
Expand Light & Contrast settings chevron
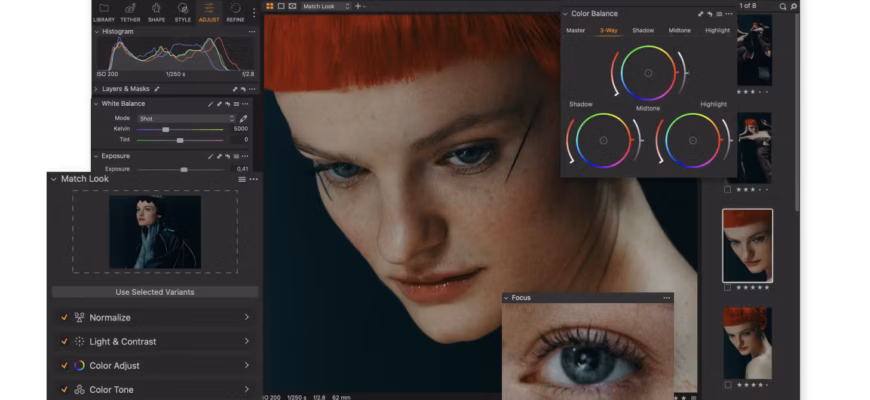246,341
